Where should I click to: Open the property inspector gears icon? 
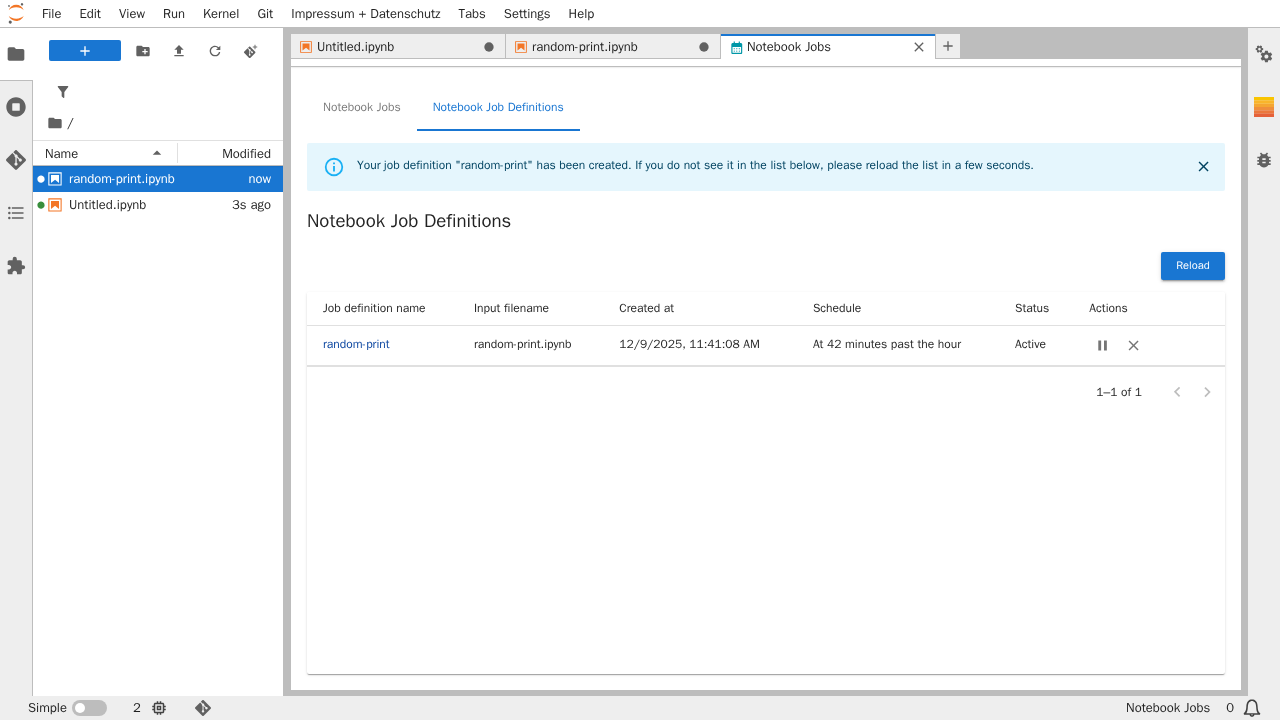tap(1264, 54)
